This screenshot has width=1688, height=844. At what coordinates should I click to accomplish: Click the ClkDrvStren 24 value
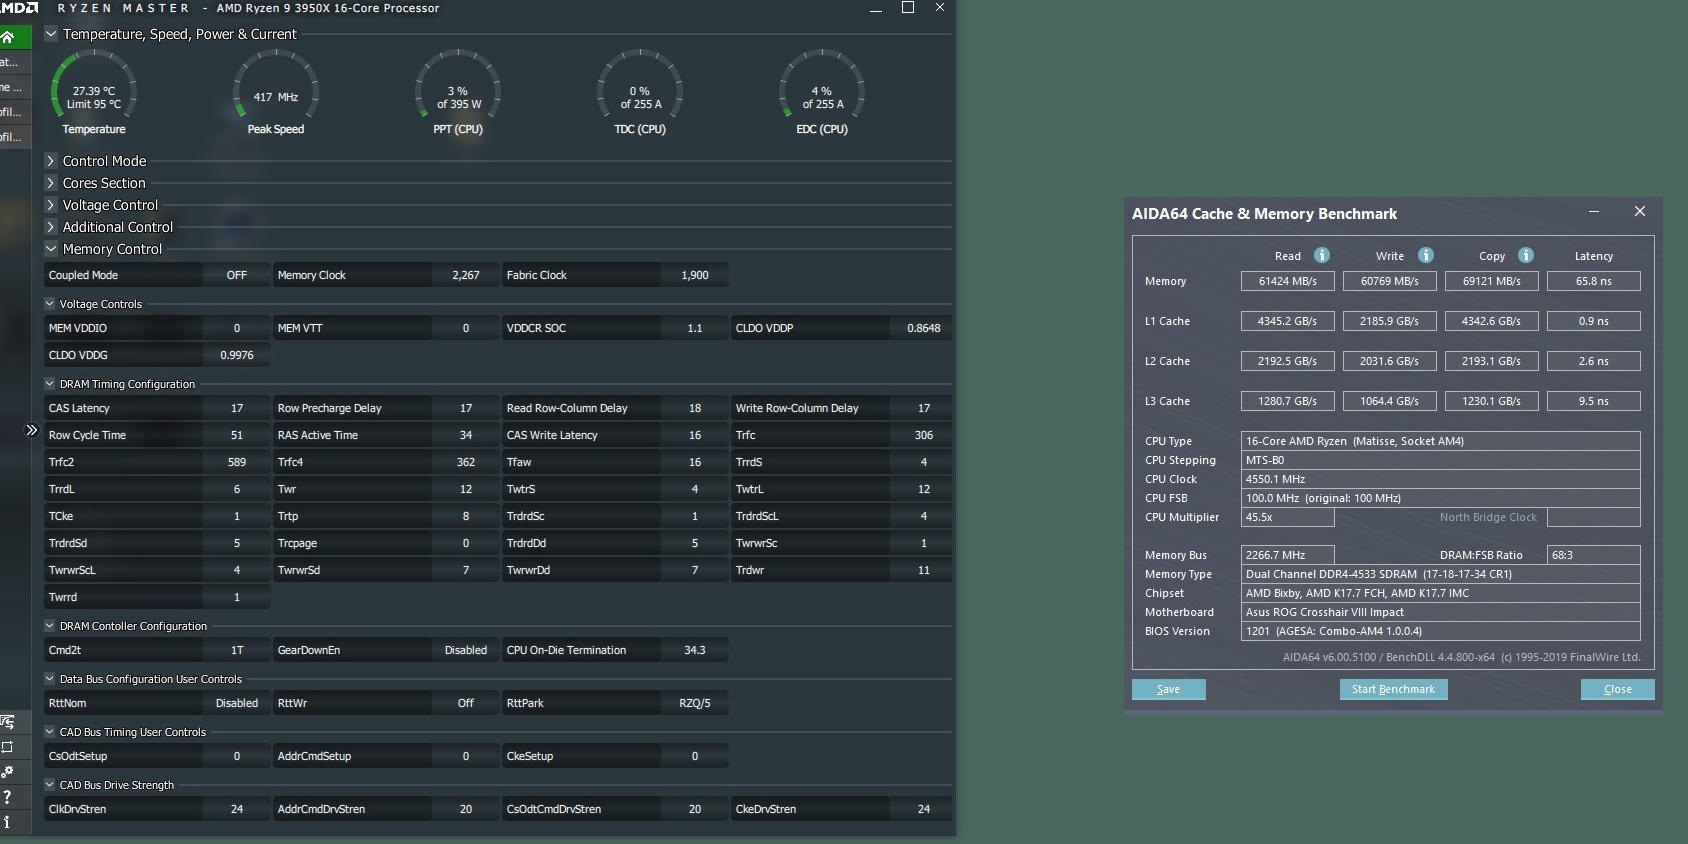click(x=237, y=809)
